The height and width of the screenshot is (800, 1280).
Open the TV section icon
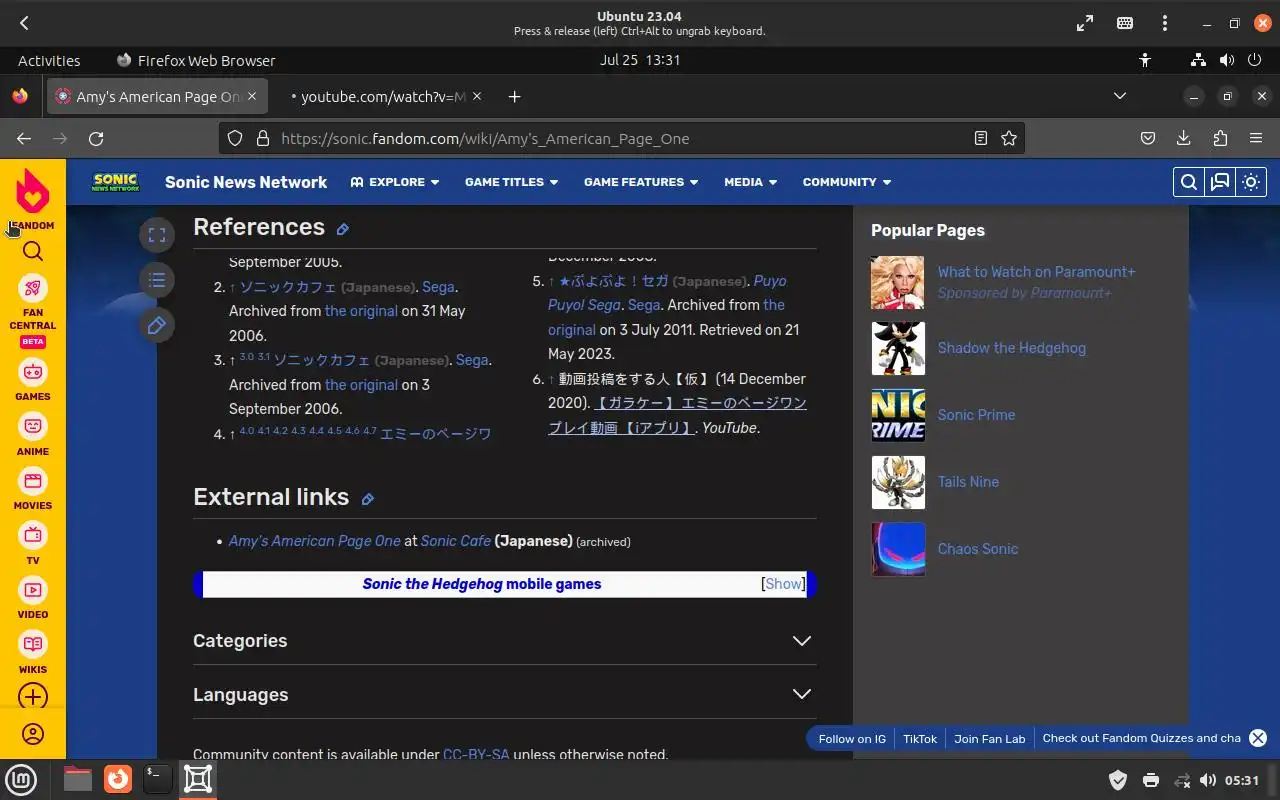pyautogui.click(x=33, y=544)
